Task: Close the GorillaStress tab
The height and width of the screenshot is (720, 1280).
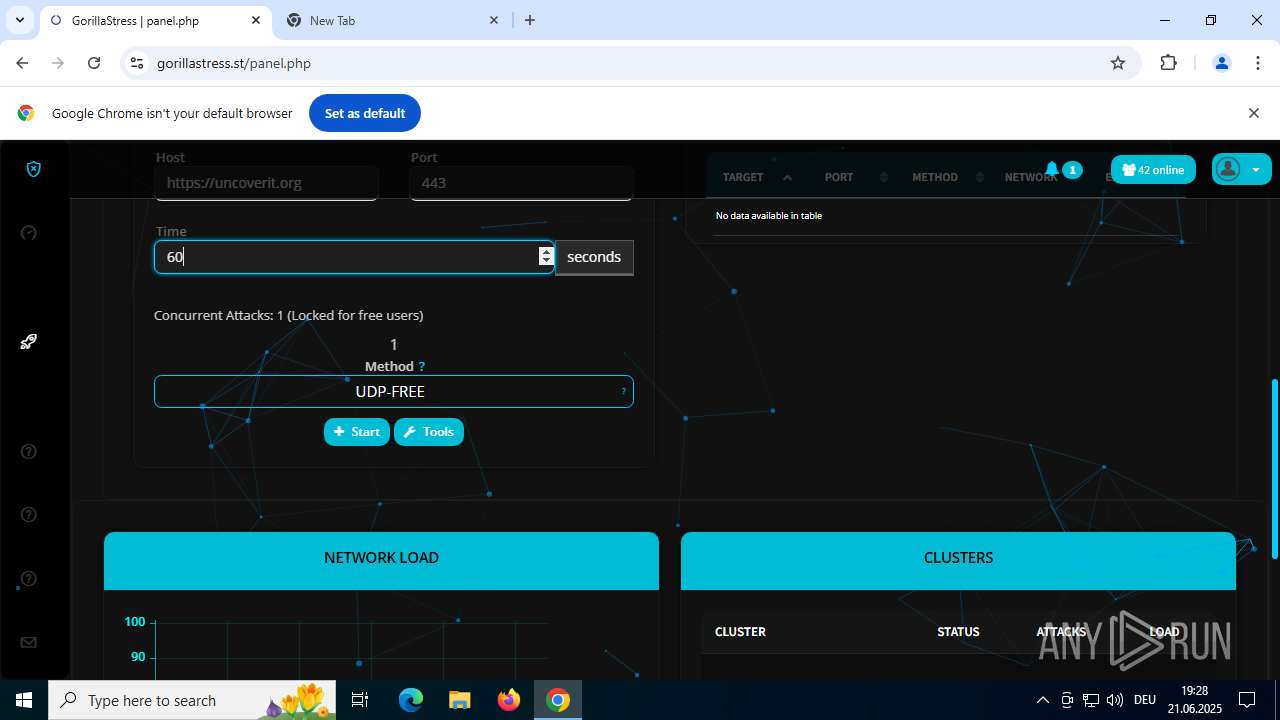Action: click(x=256, y=20)
